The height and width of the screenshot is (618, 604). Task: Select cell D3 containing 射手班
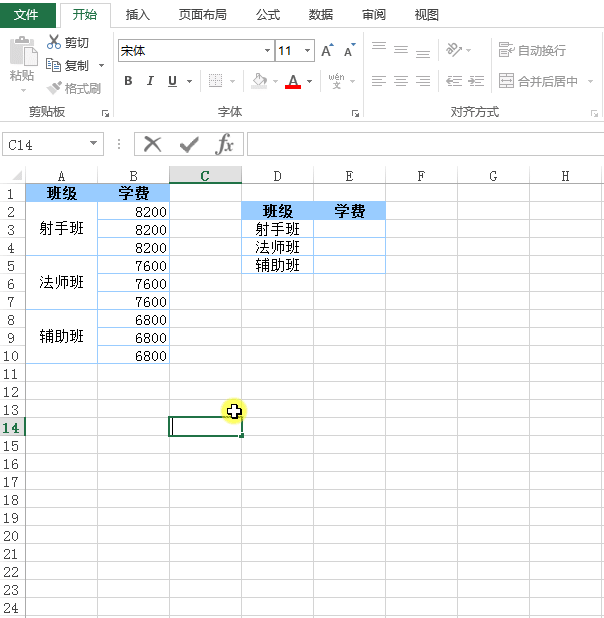point(277,229)
